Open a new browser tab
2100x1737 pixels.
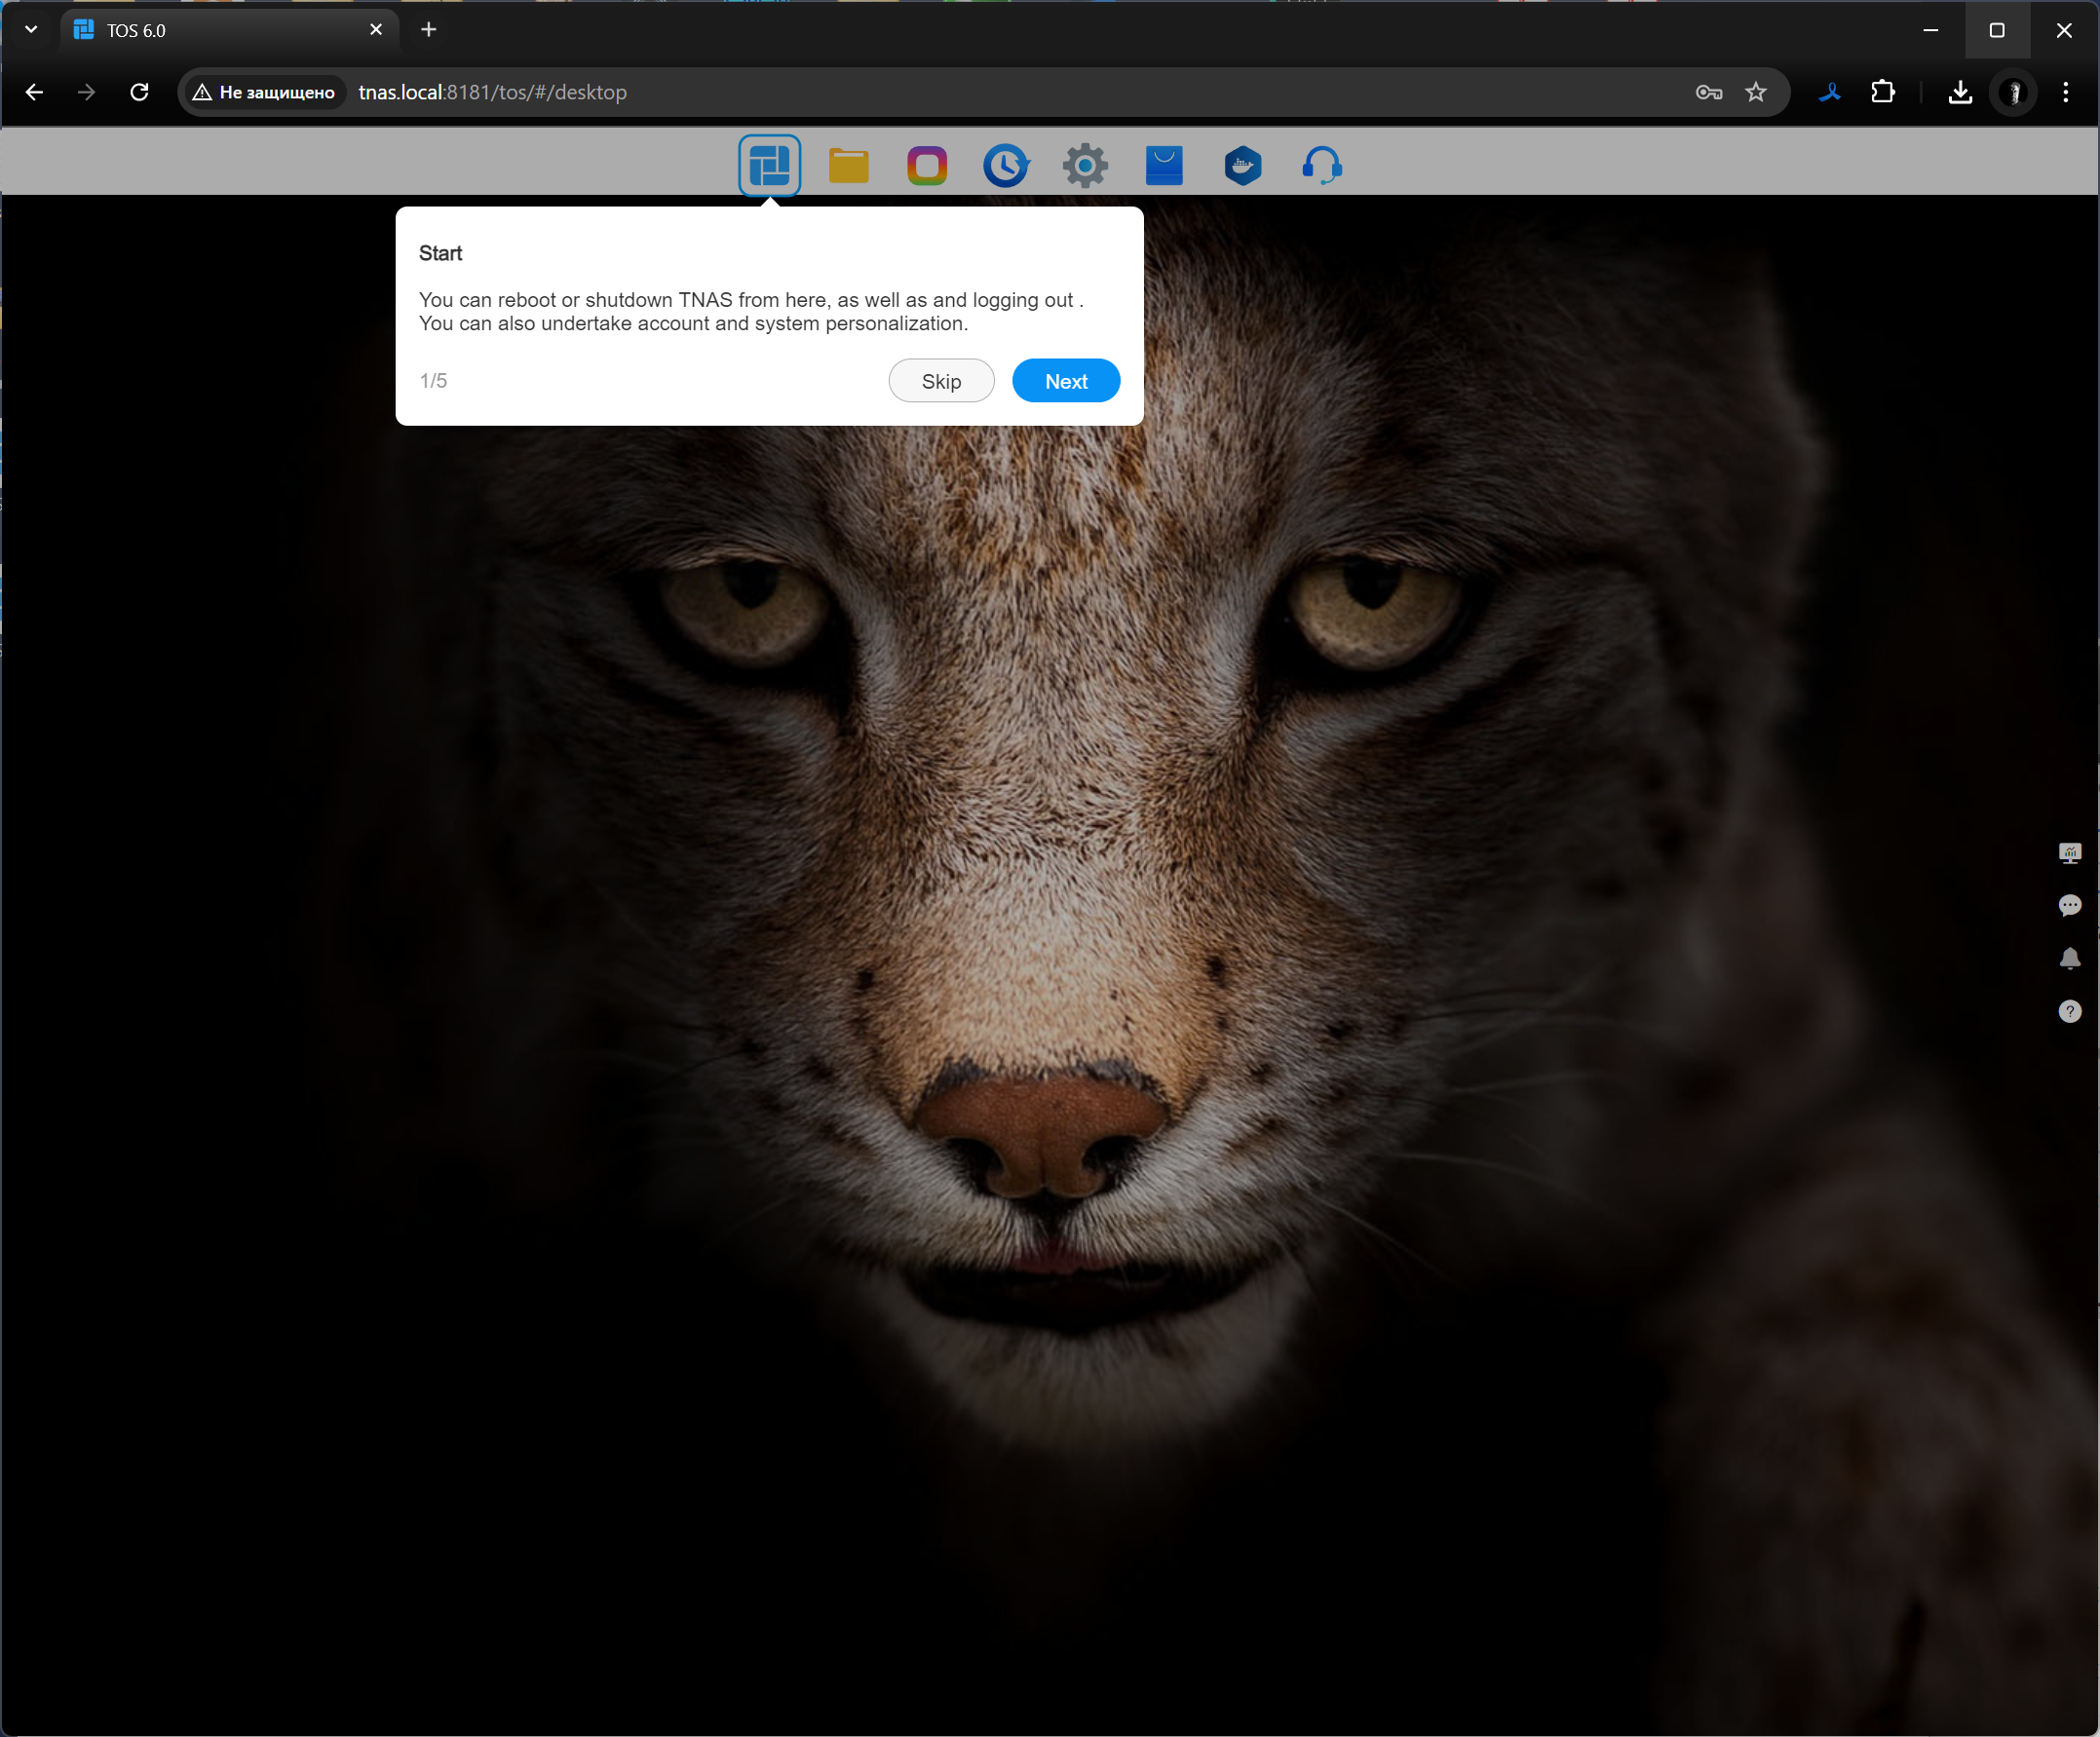[x=429, y=30]
